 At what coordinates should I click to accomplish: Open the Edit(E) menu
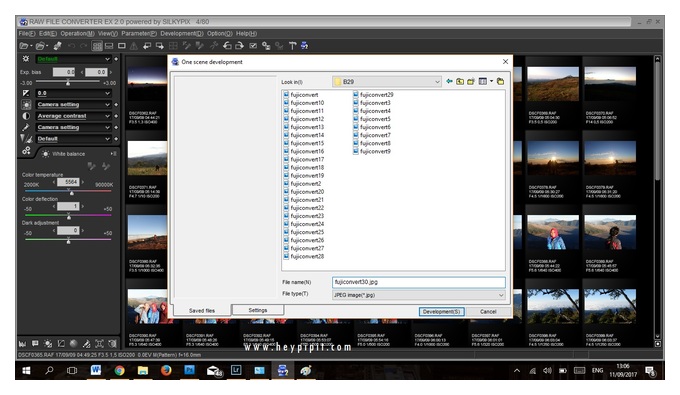coord(48,33)
